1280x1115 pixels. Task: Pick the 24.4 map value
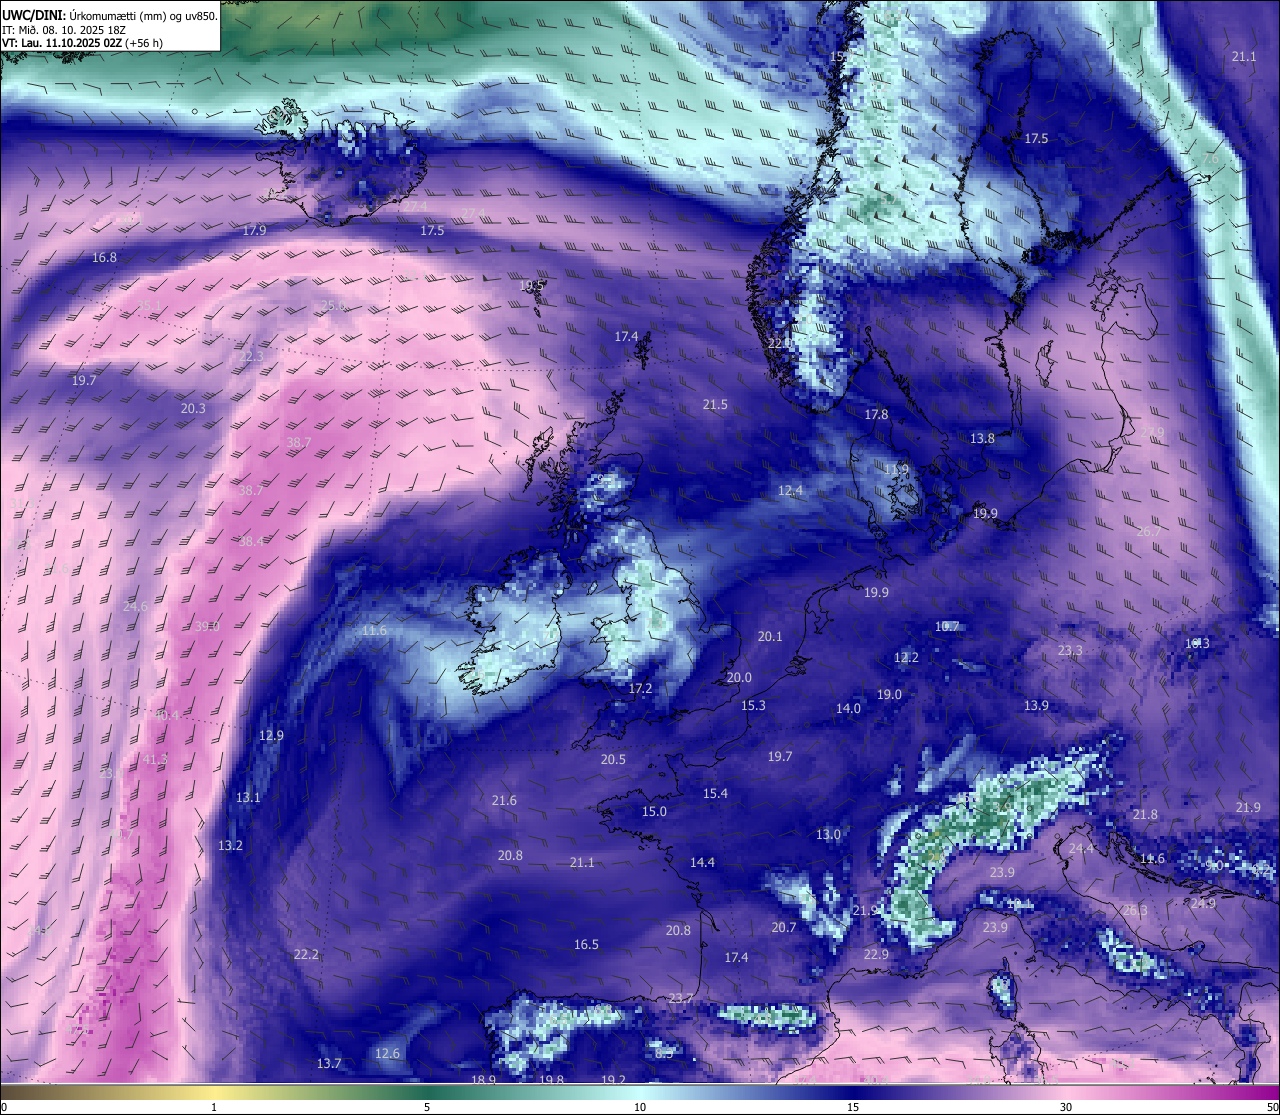click(x=1081, y=848)
